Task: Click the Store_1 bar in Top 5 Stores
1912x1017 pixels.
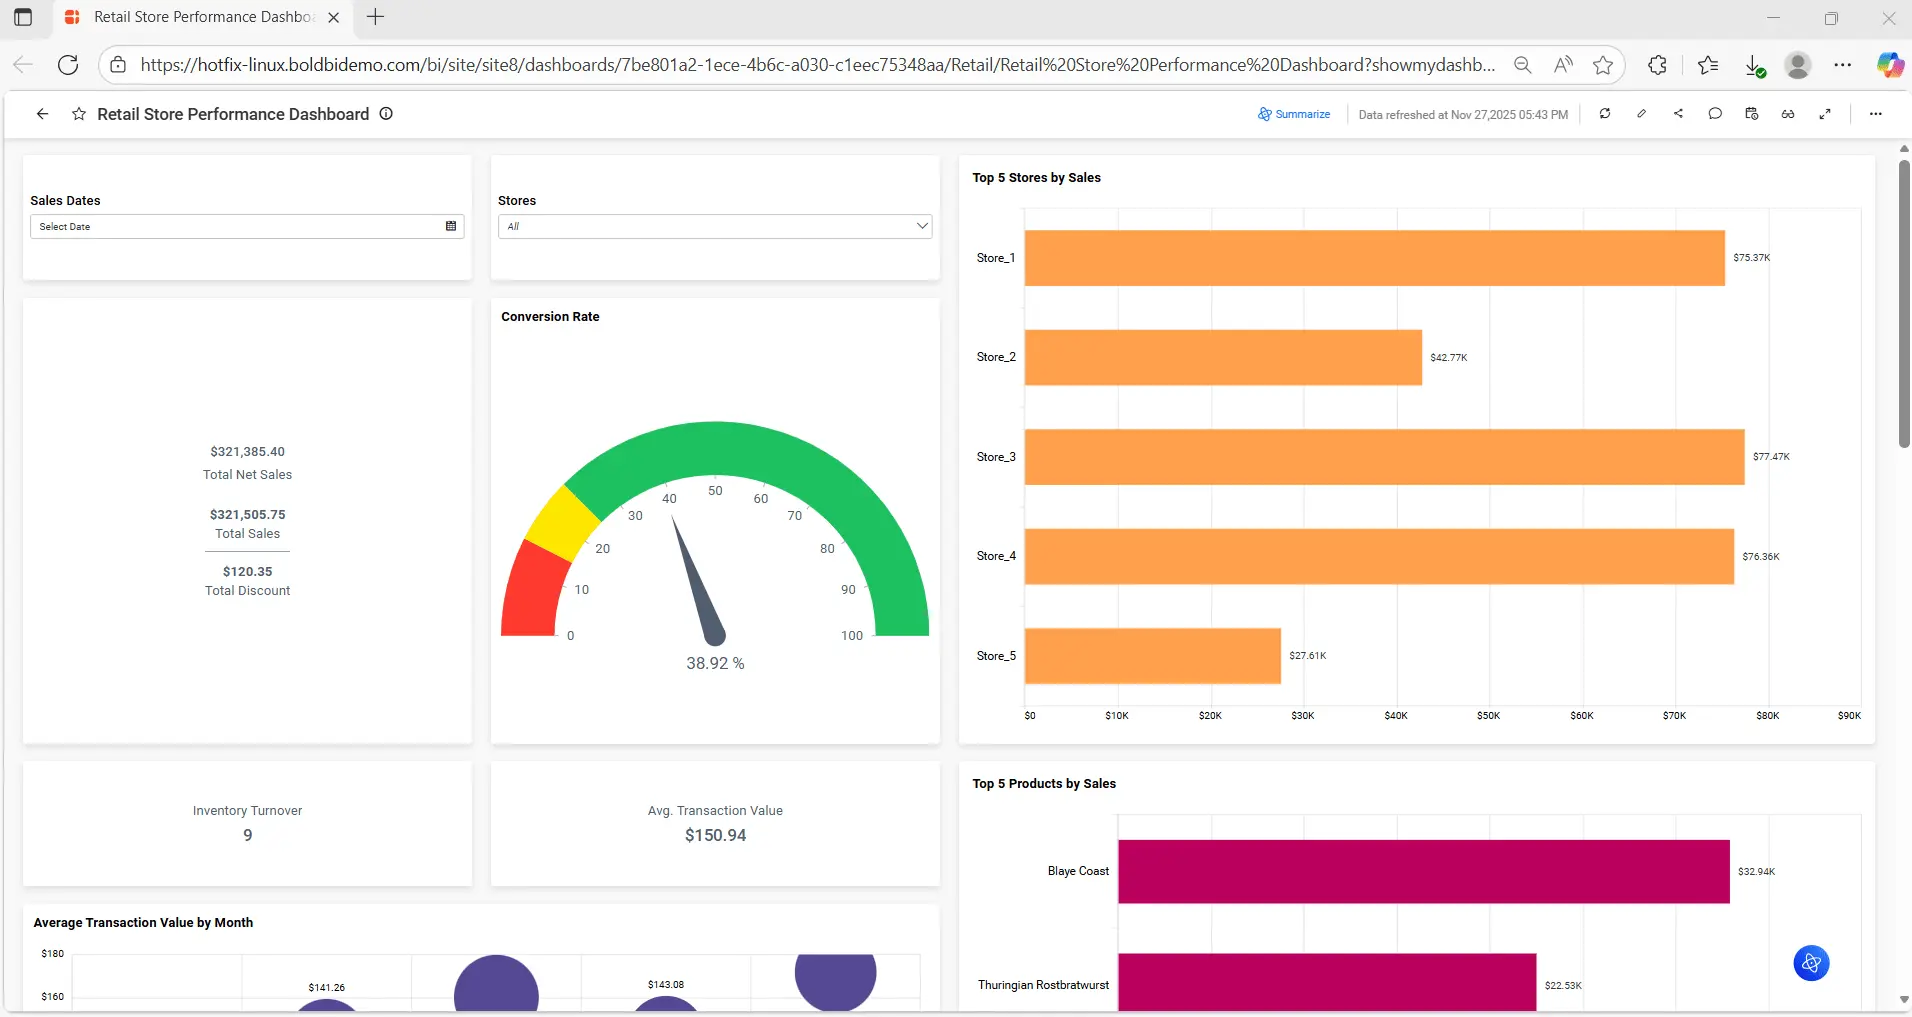Action: click(x=1374, y=258)
